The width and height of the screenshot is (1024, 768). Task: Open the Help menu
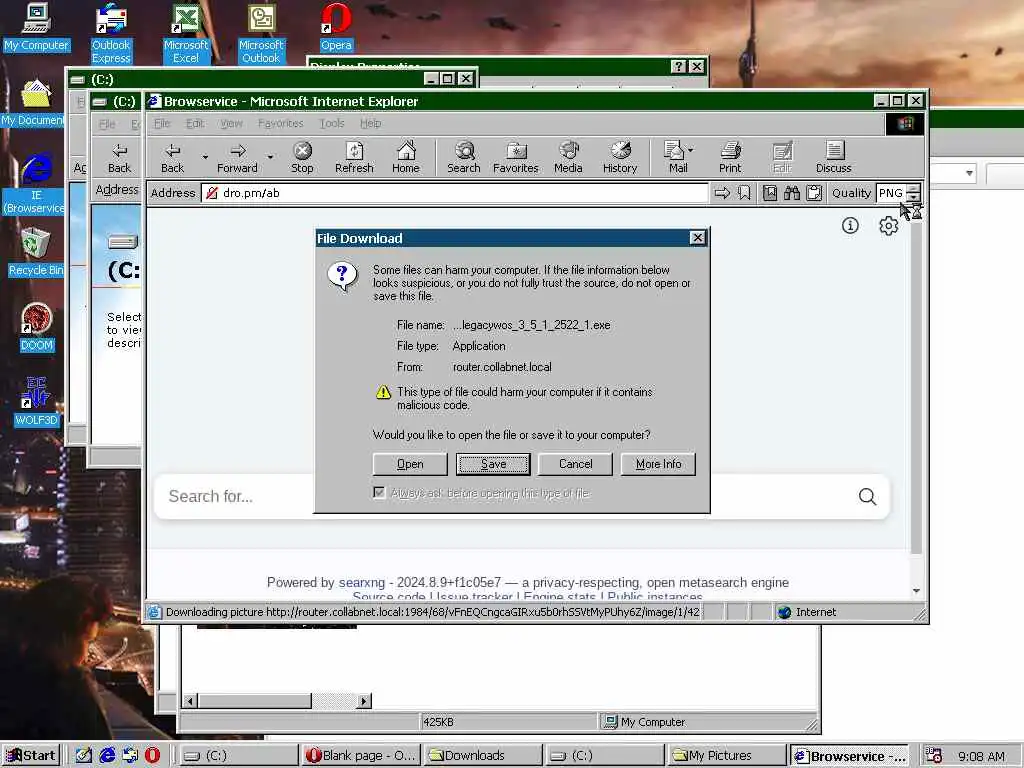pos(370,123)
